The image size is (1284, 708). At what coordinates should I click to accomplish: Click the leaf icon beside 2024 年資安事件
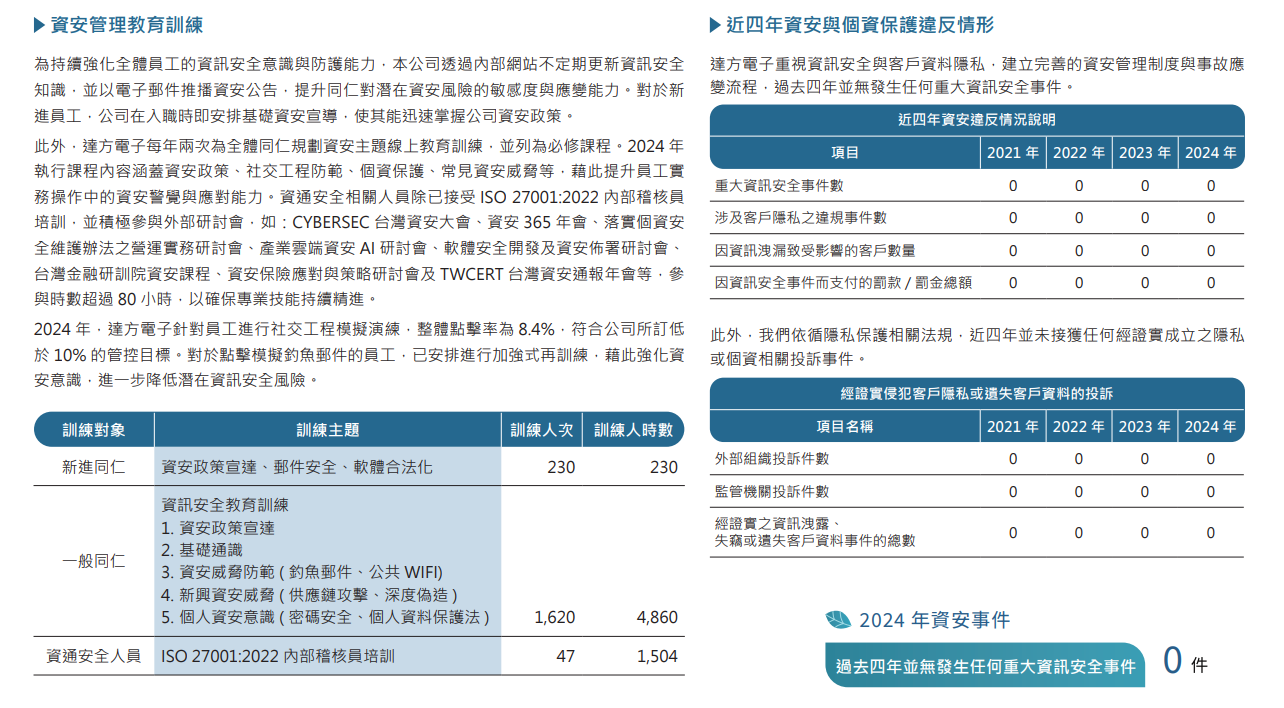point(838,620)
